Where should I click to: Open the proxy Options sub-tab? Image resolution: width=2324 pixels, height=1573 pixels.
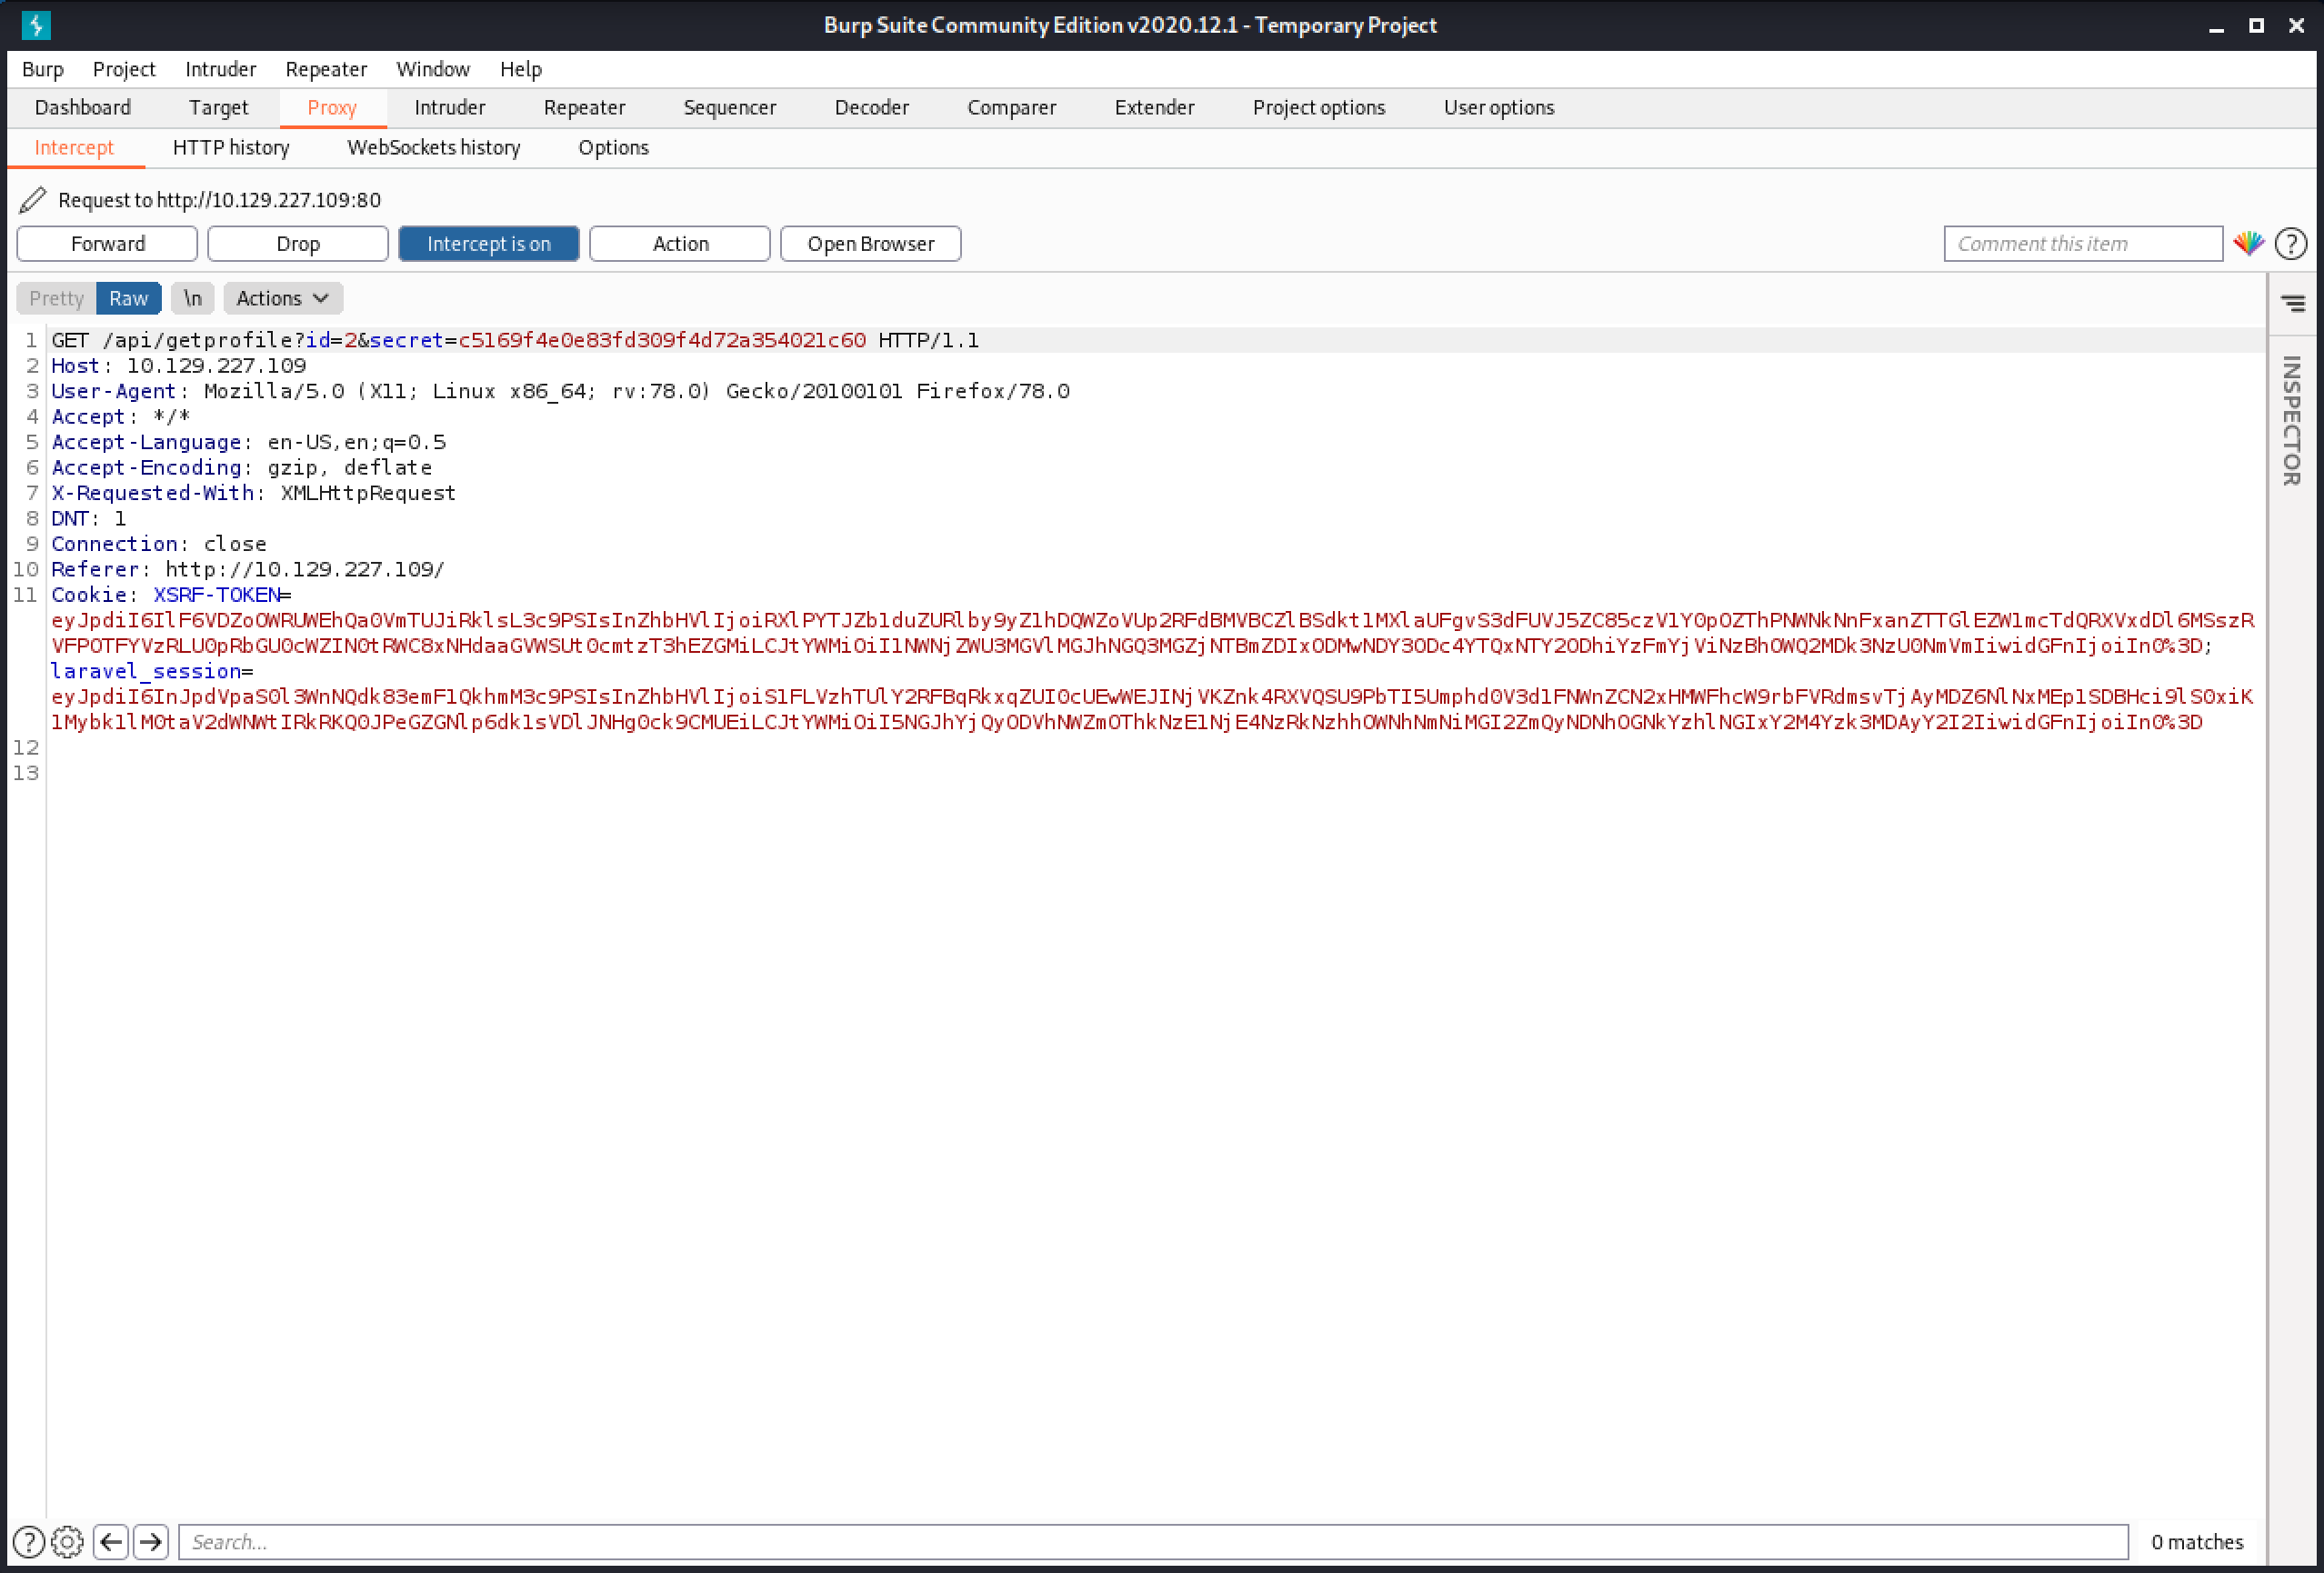614,147
